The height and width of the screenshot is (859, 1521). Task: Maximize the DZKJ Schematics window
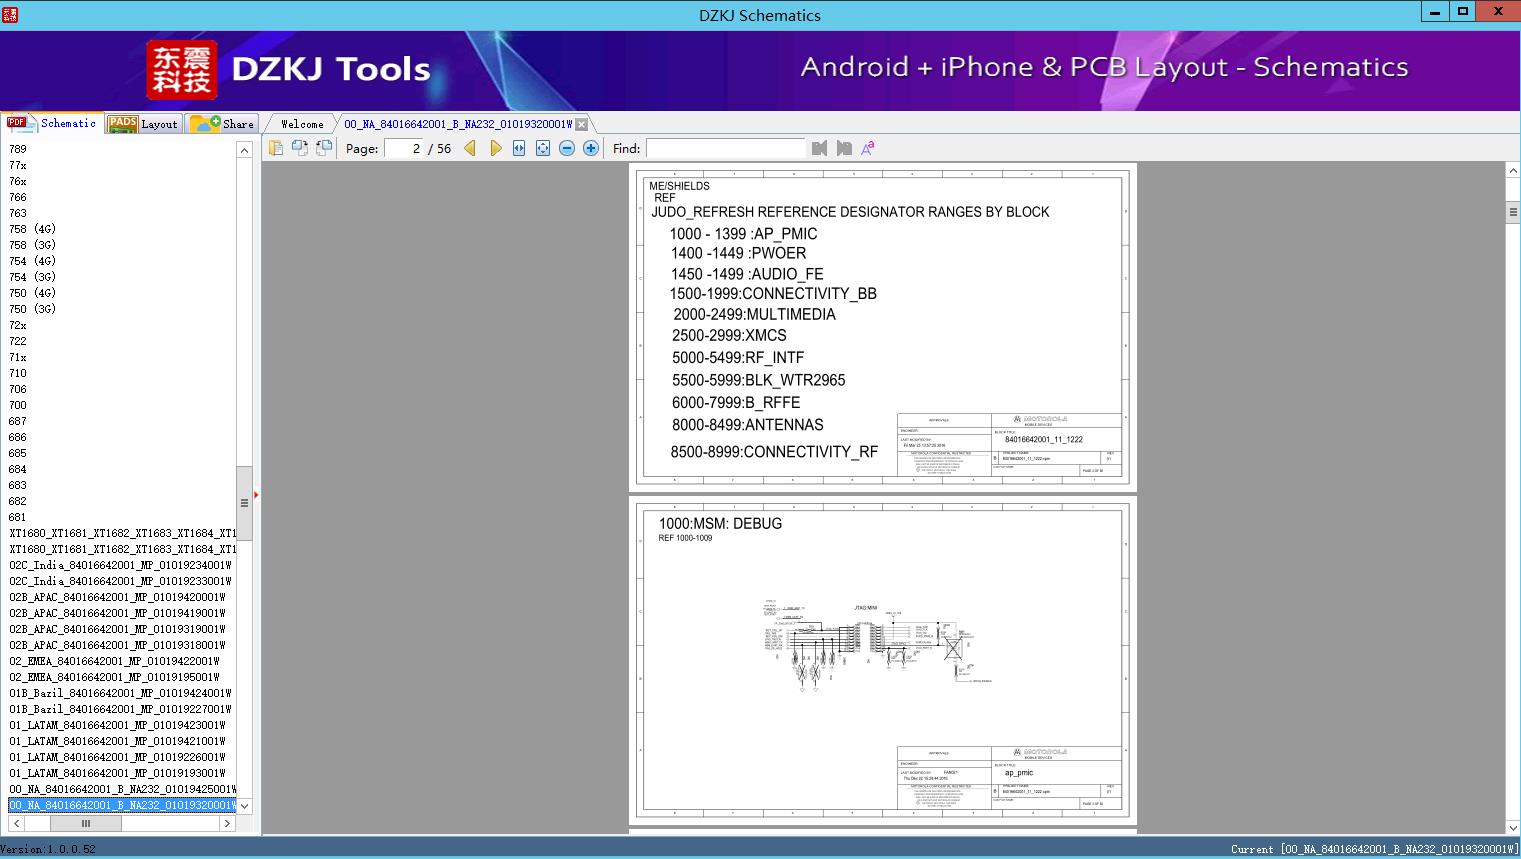(x=1463, y=11)
